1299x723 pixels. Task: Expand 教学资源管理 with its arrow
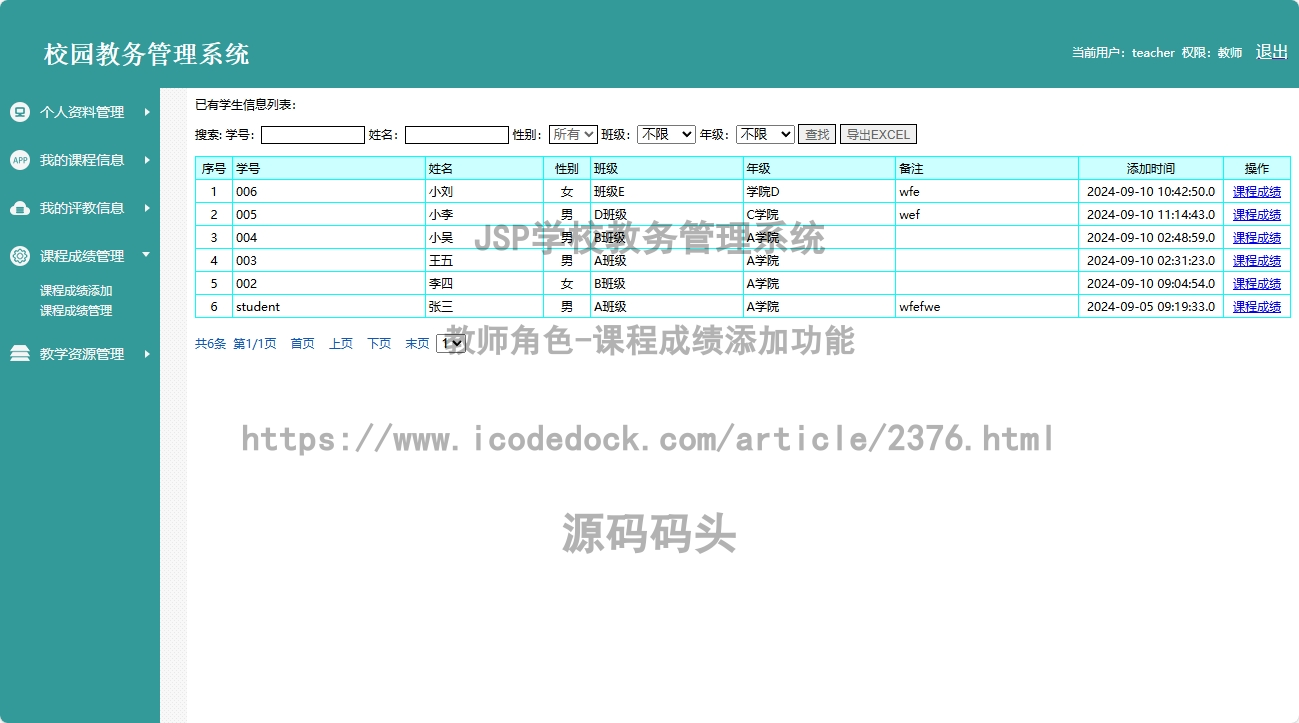coord(147,354)
